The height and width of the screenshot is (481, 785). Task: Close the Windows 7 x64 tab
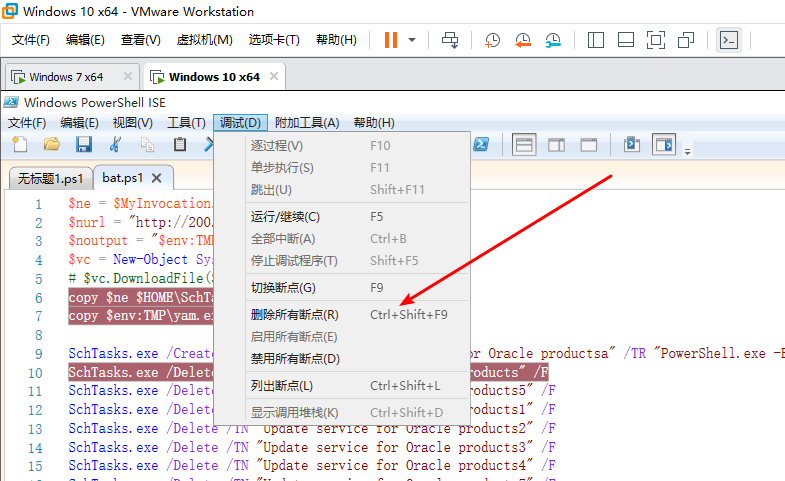(128, 76)
